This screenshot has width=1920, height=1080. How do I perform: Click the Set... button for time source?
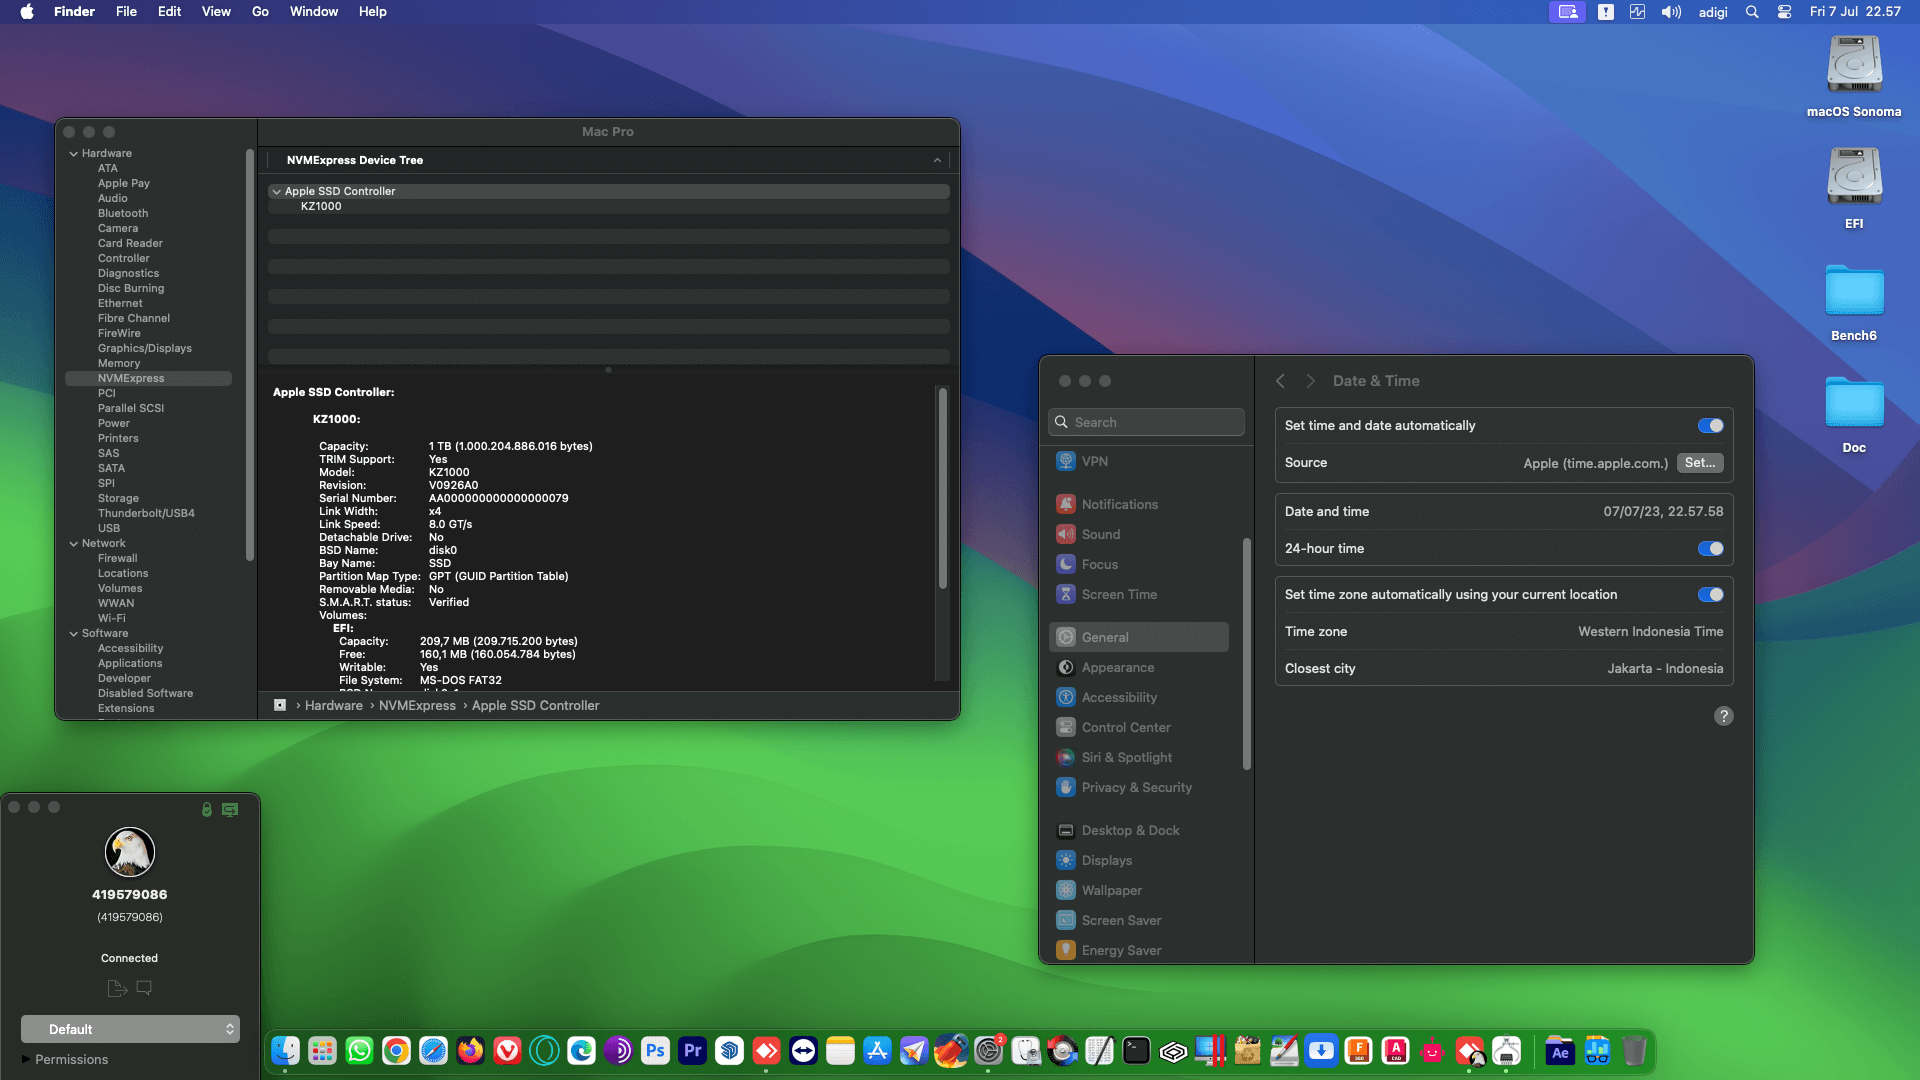click(x=1700, y=463)
